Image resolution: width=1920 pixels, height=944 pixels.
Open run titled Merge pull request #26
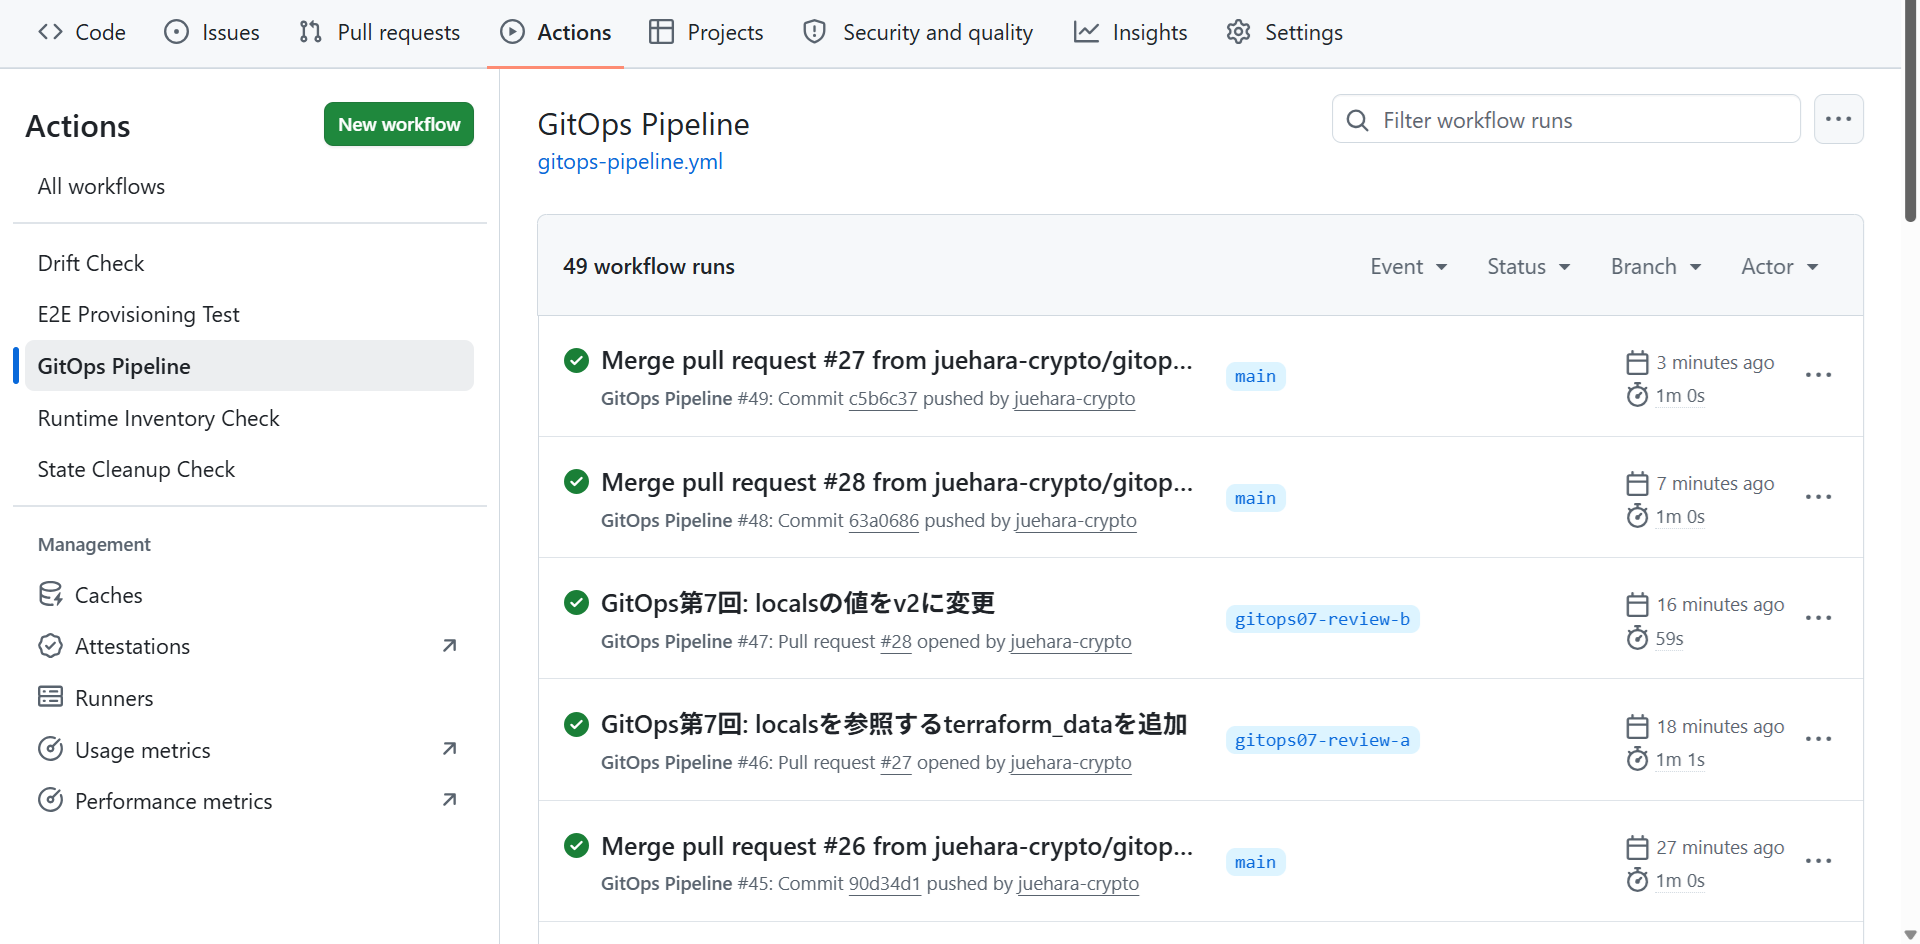(897, 847)
